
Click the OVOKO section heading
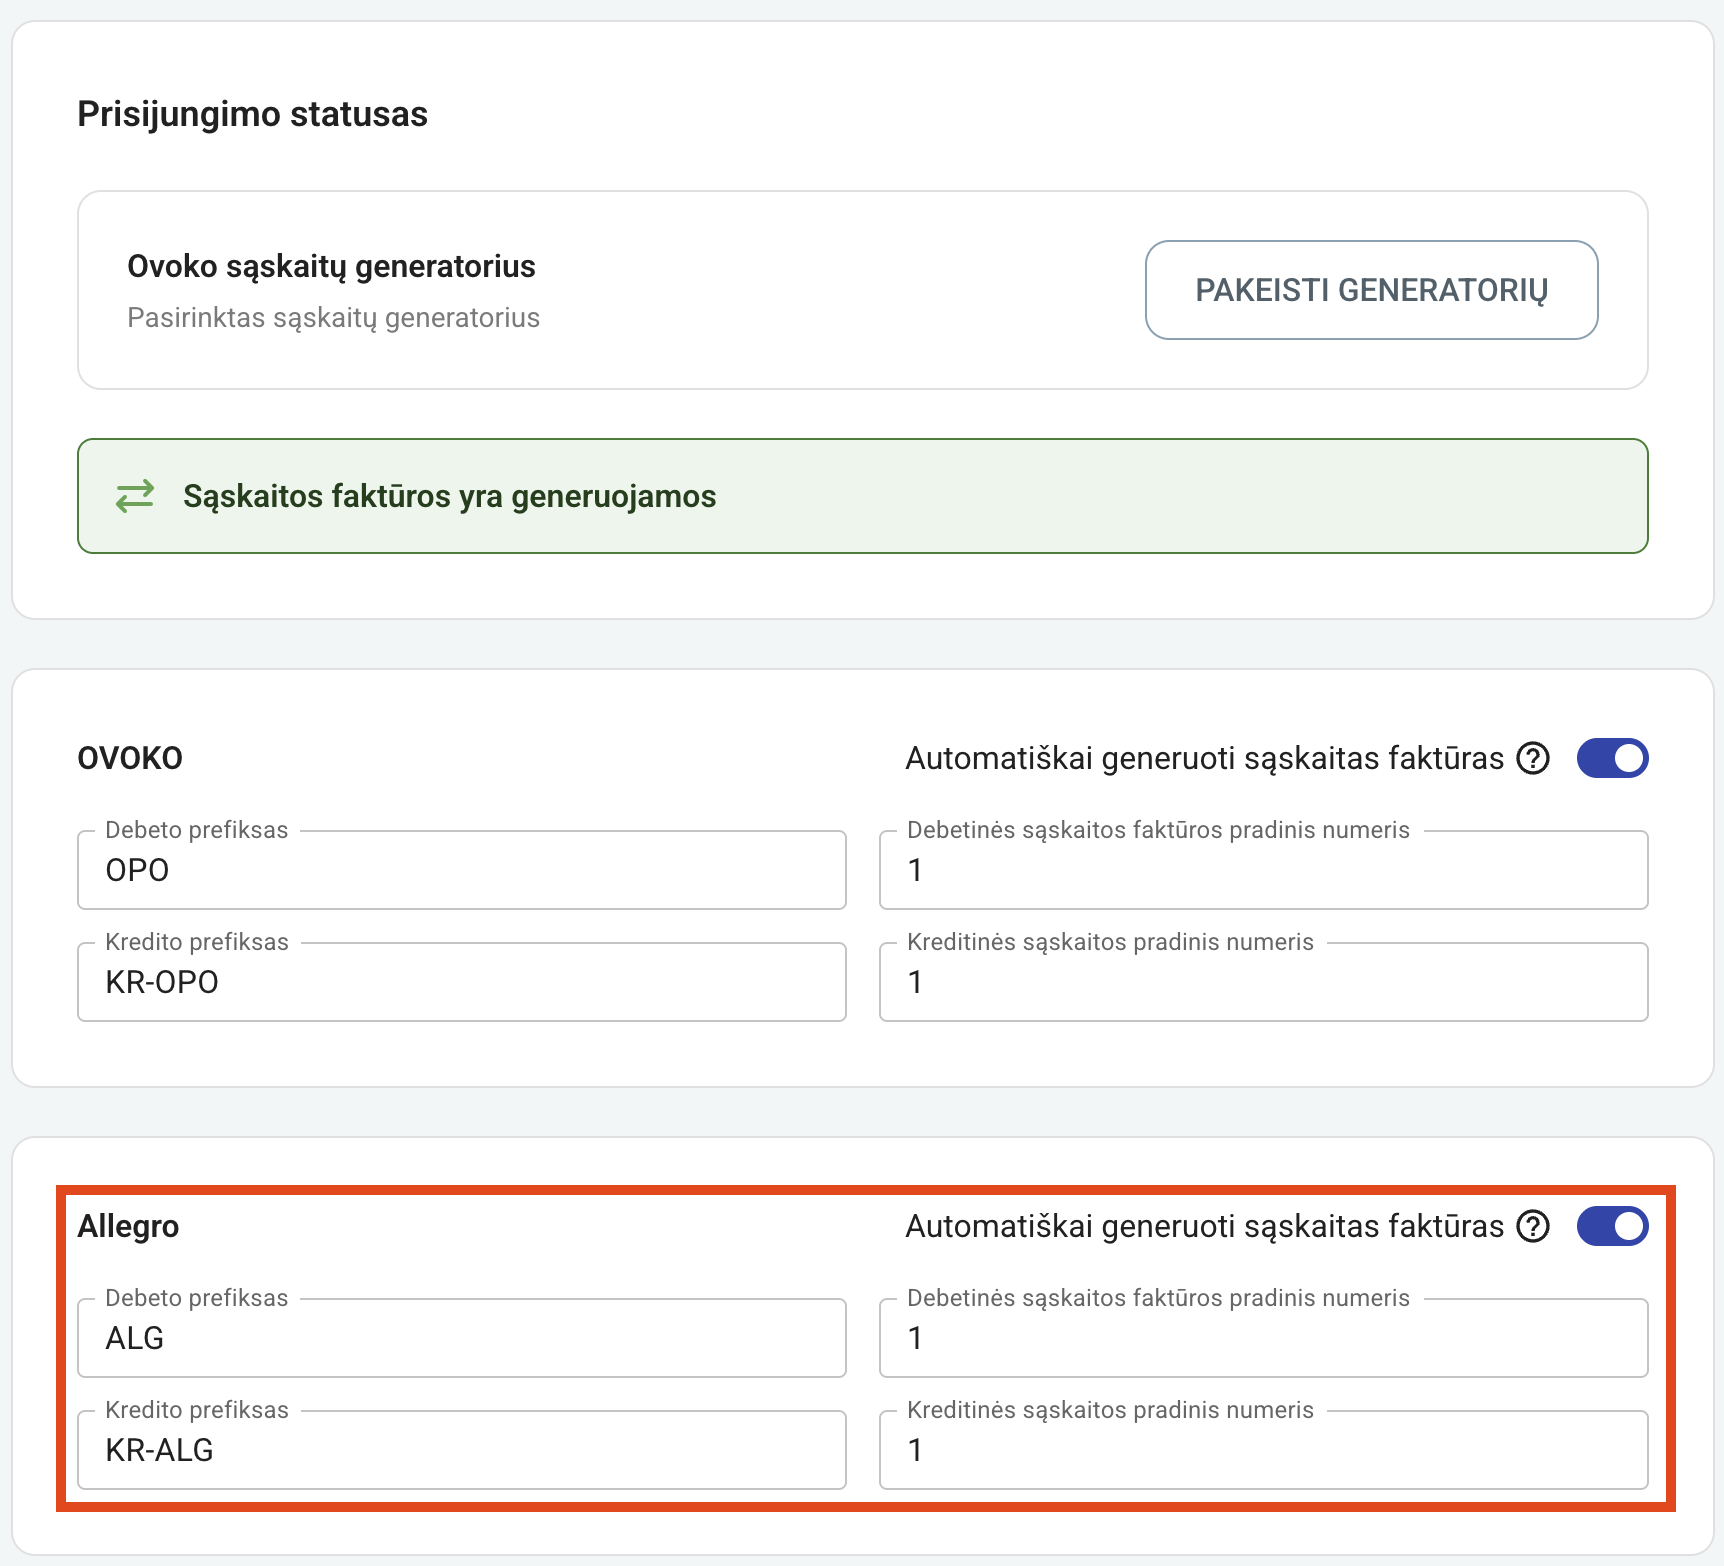pos(130,758)
